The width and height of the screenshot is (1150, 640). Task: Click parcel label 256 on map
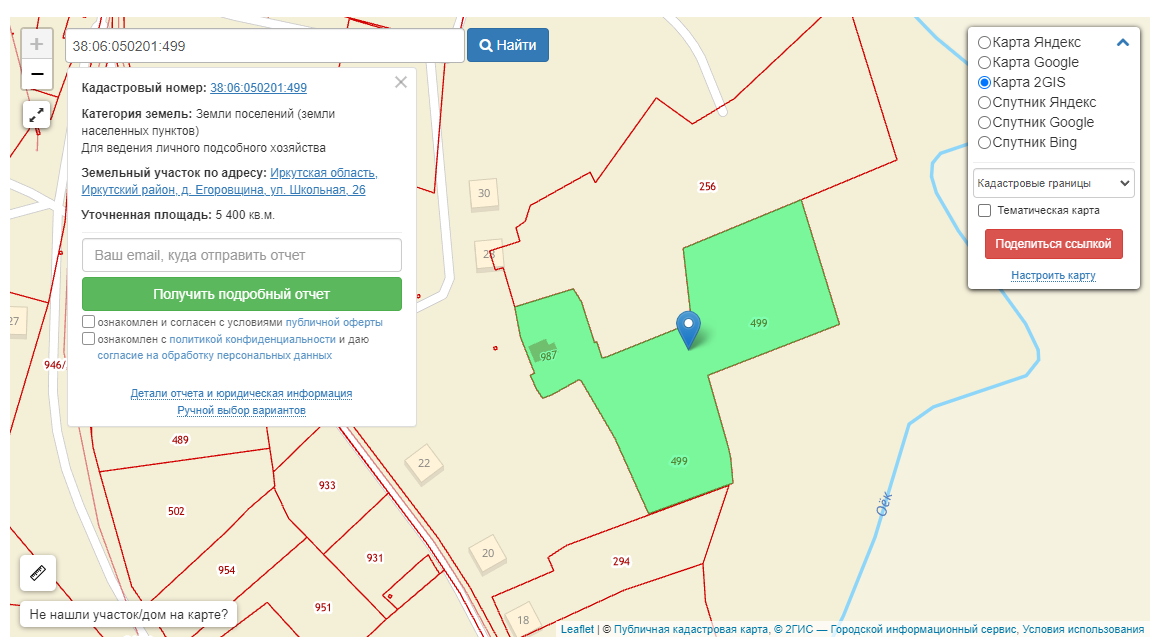pos(707,186)
